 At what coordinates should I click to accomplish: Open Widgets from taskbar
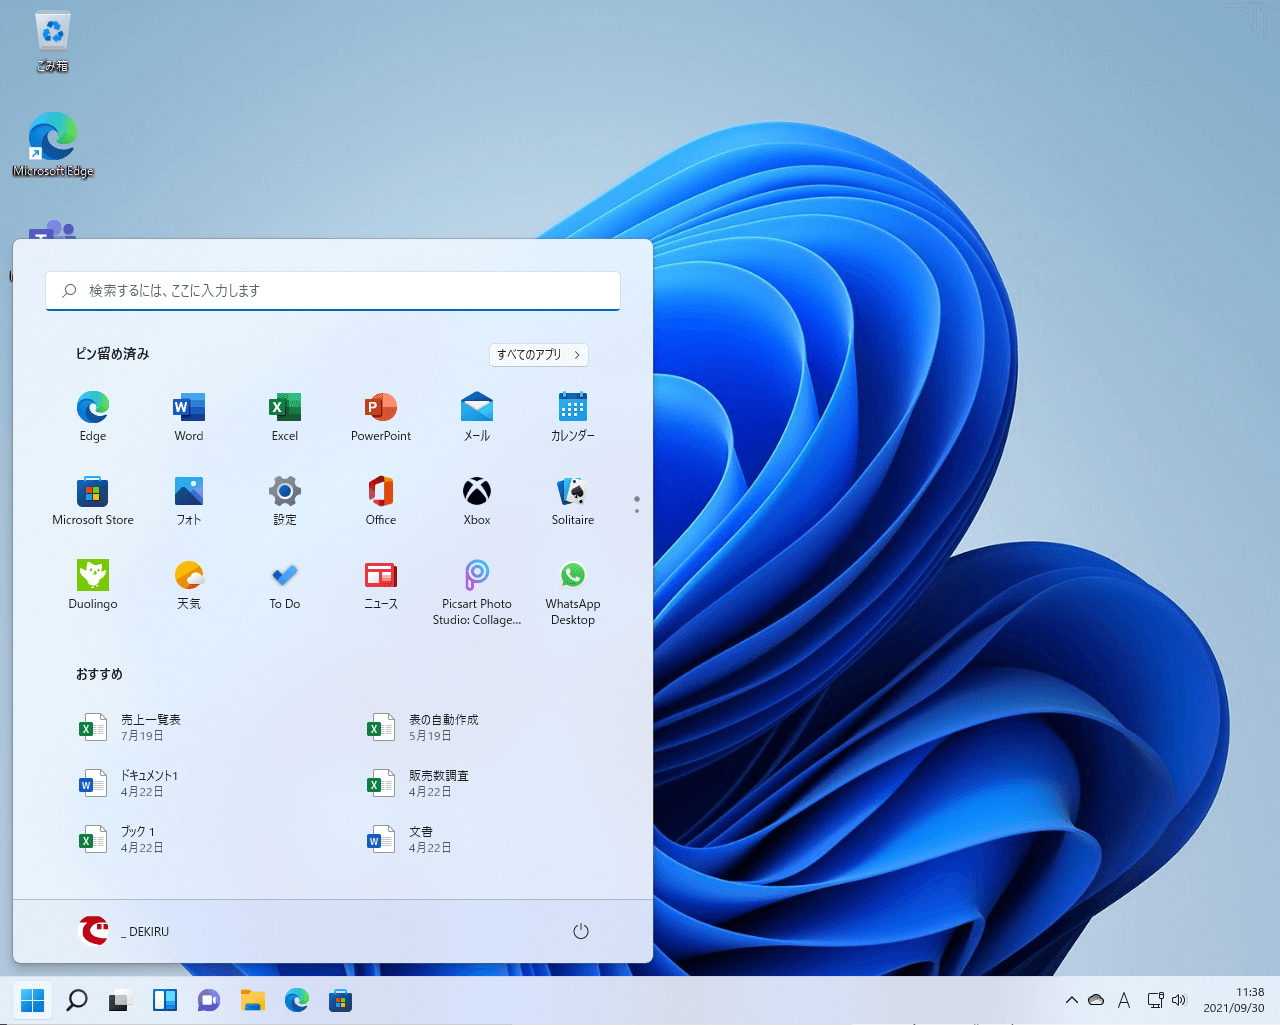tap(165, 1000)
